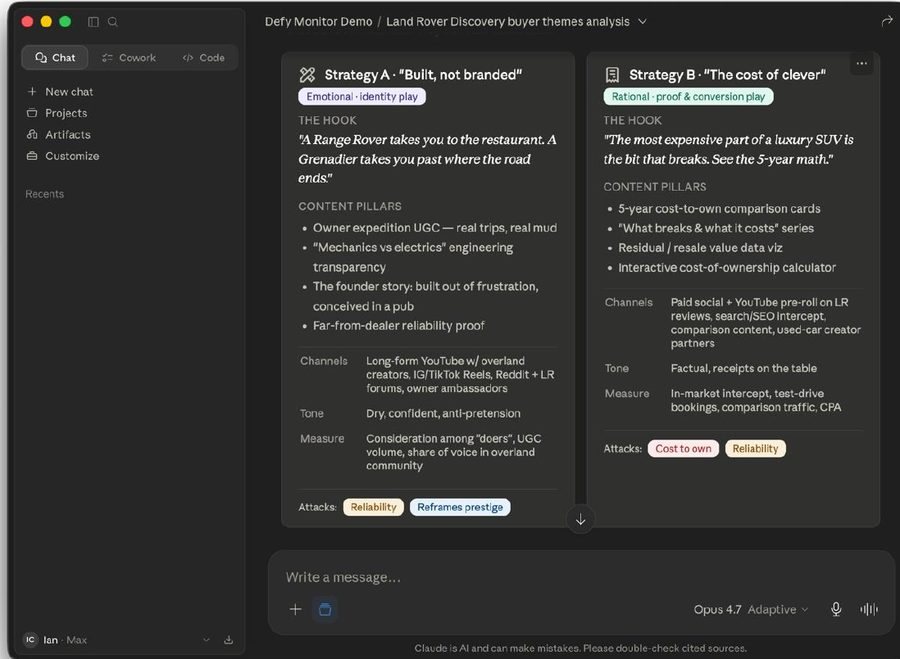Click the Reframes prestige tag

(460, 507)
